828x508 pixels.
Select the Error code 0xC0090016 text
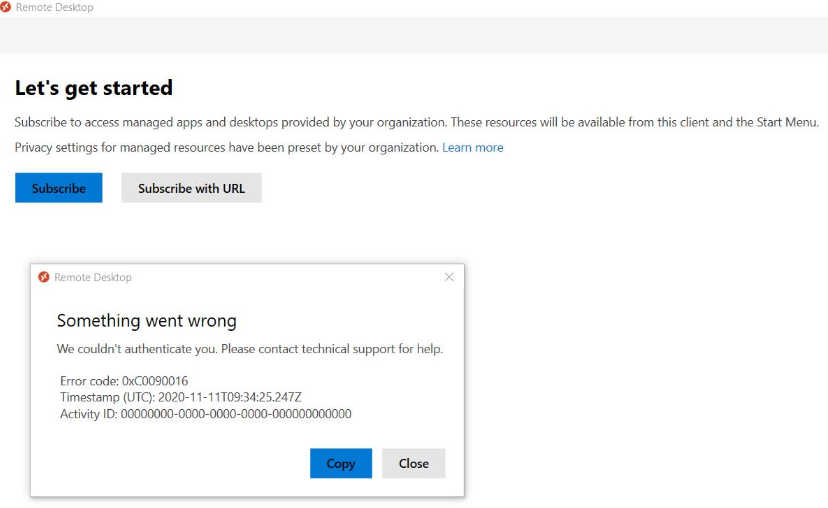124,381
